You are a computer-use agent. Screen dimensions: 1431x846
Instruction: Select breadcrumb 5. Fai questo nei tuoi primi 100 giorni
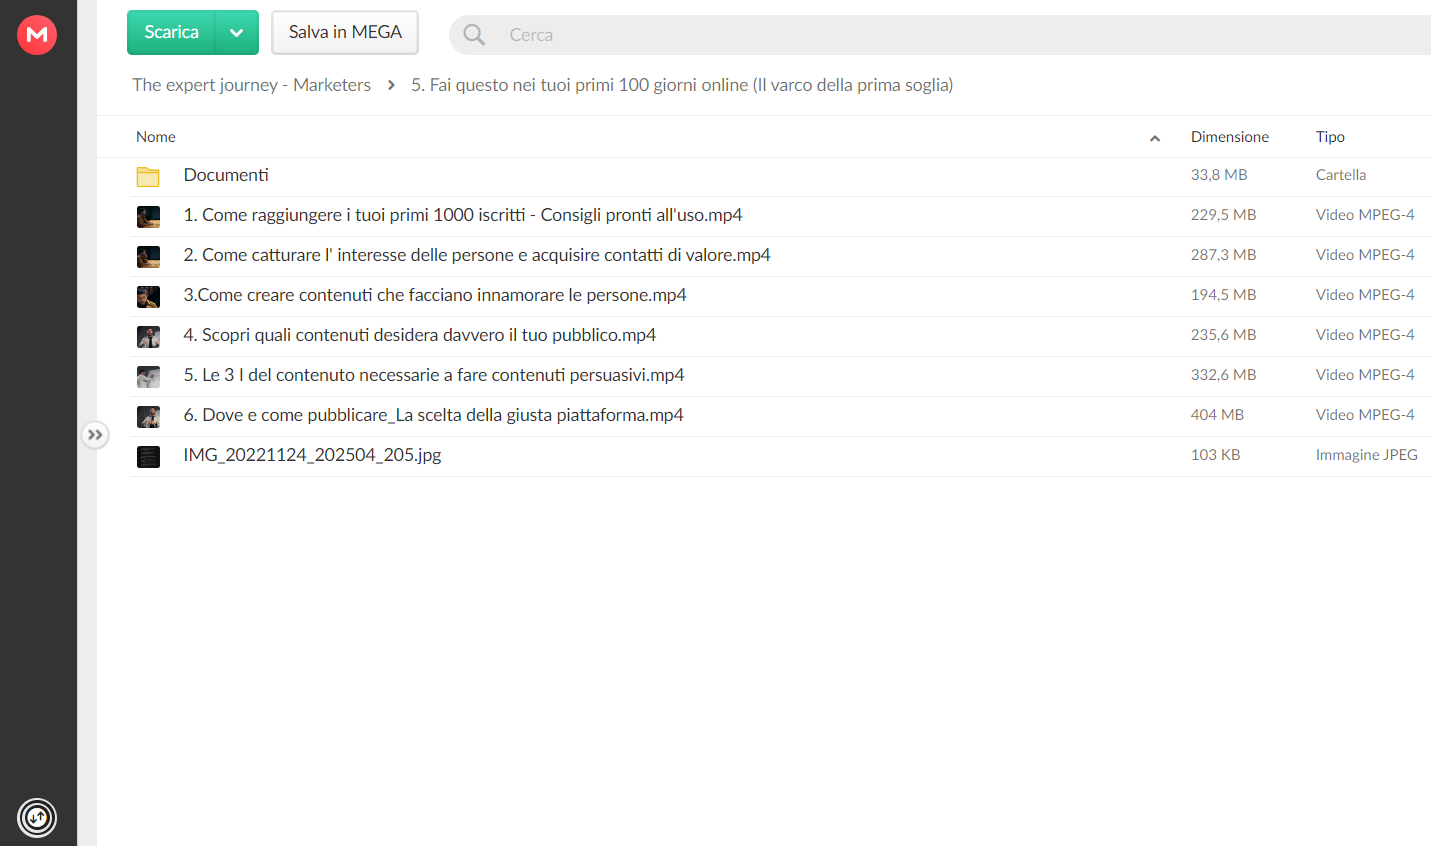682,85
